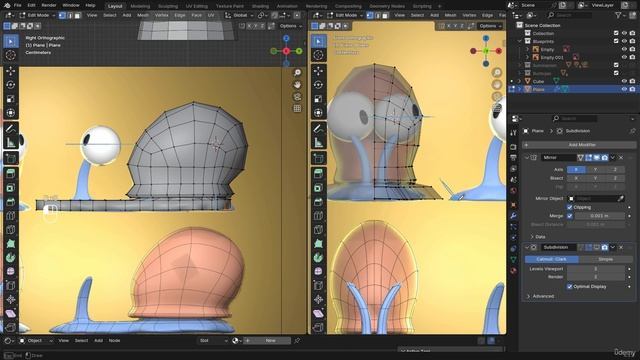Open the Tool properties tab

513,132
